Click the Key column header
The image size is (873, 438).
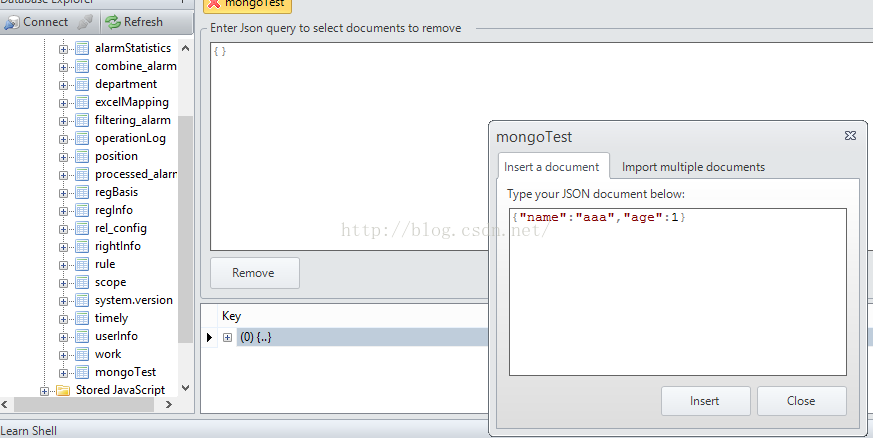232,316
